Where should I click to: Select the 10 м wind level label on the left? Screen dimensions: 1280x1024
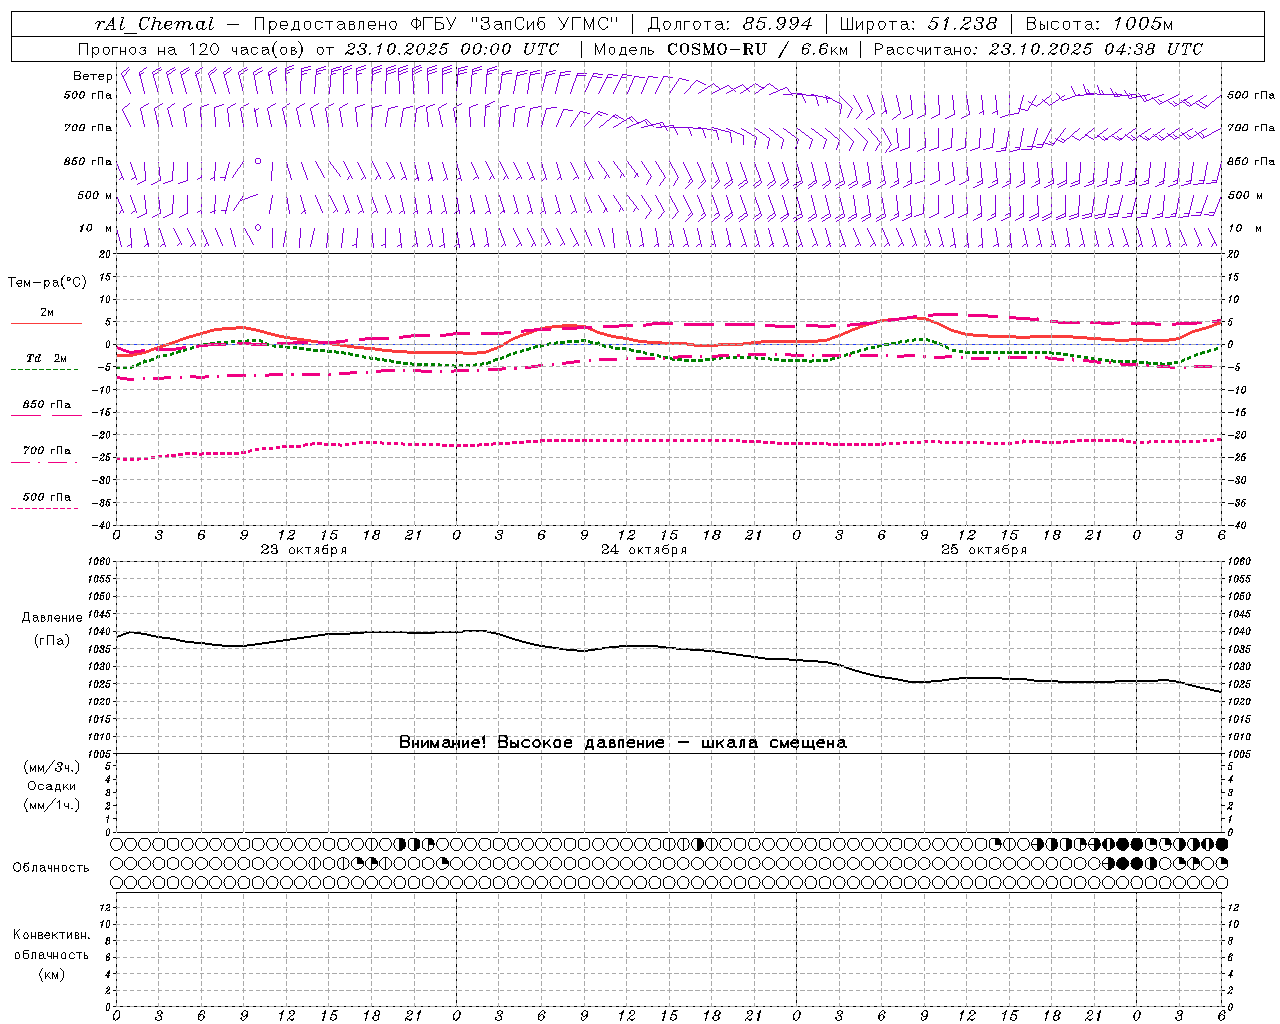point(96,228)
